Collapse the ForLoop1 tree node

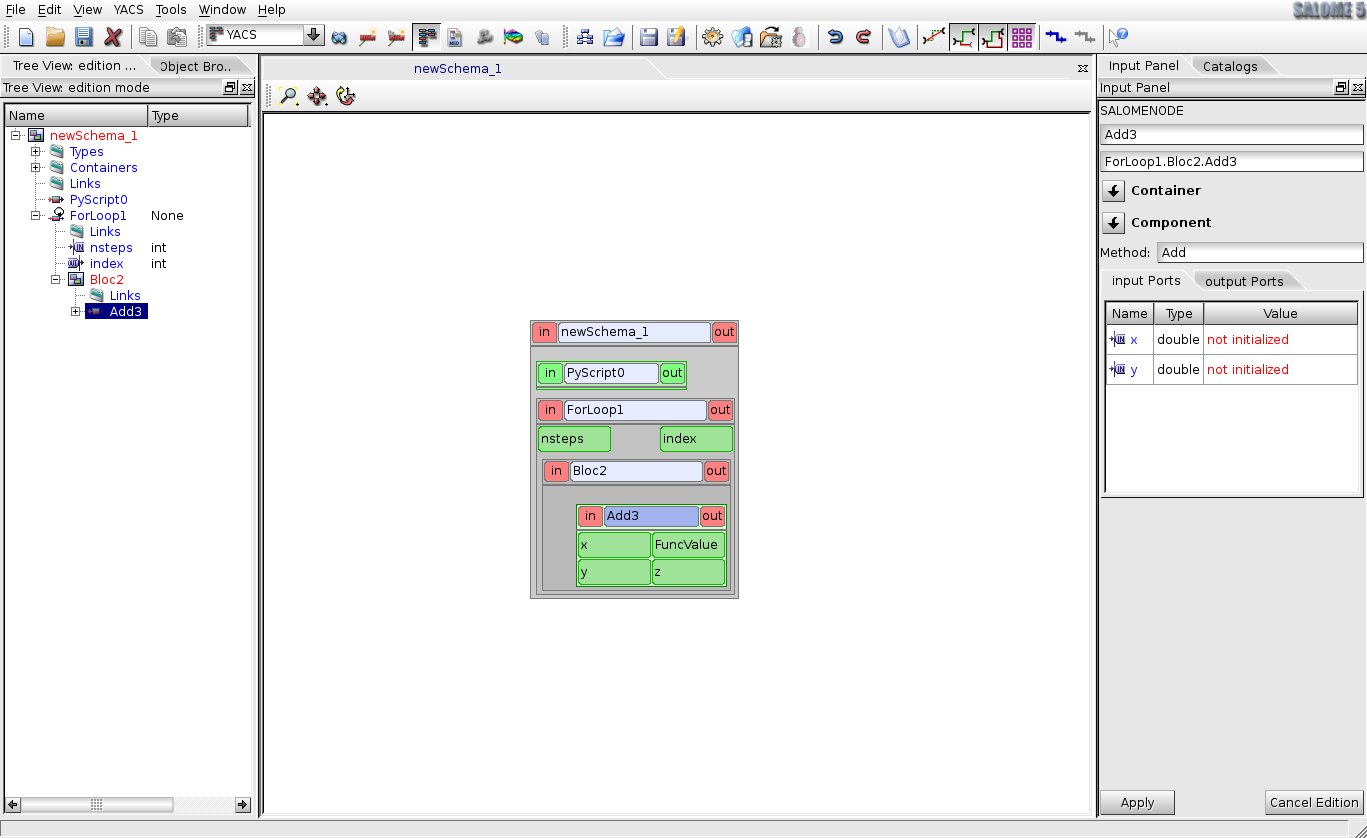pyautogui.click(x=36, y=216)
